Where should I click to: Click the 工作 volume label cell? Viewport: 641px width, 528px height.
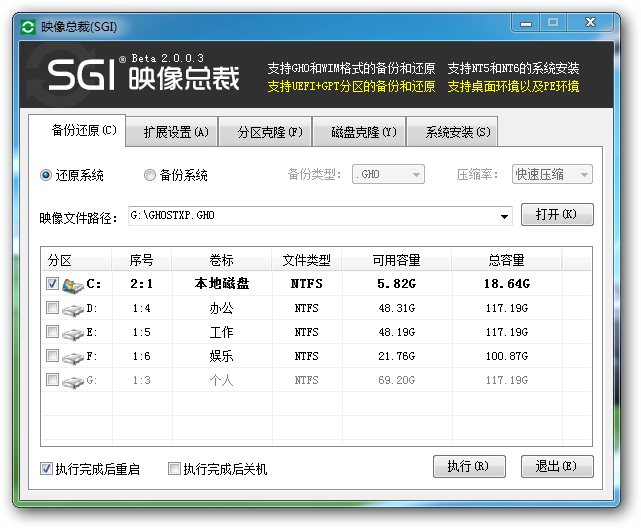222,332
